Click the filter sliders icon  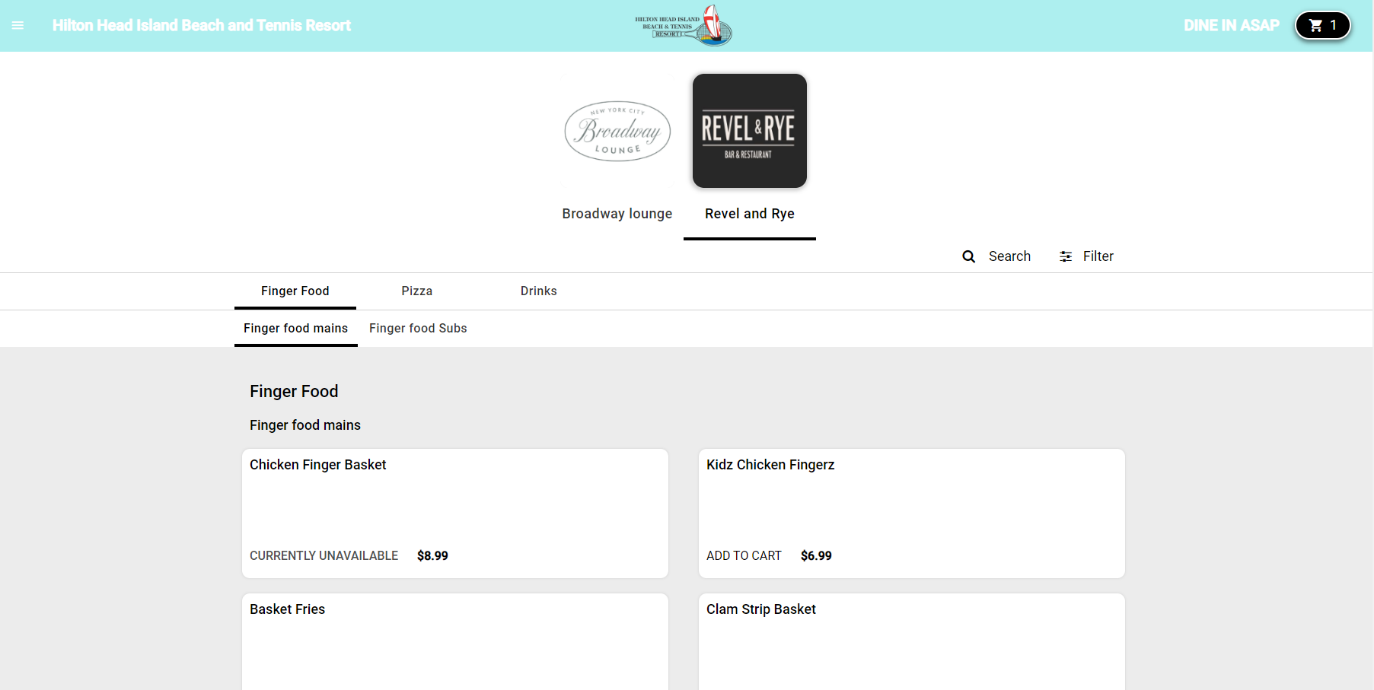1066,256
